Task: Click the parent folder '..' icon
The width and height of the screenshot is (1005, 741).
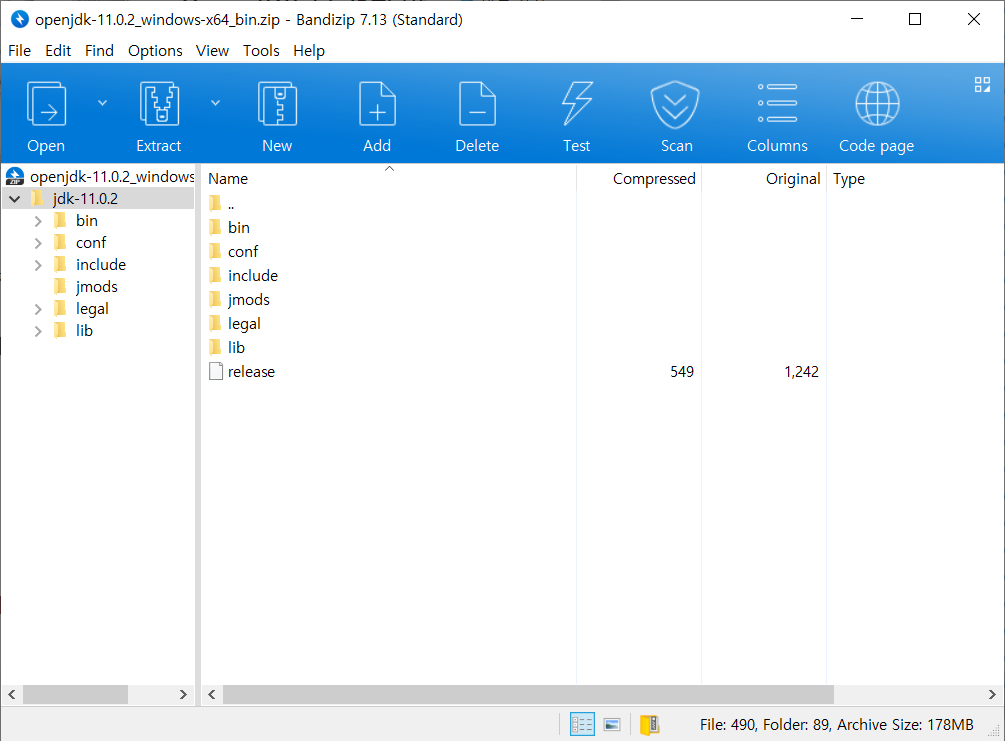Action: pos(215,204)
